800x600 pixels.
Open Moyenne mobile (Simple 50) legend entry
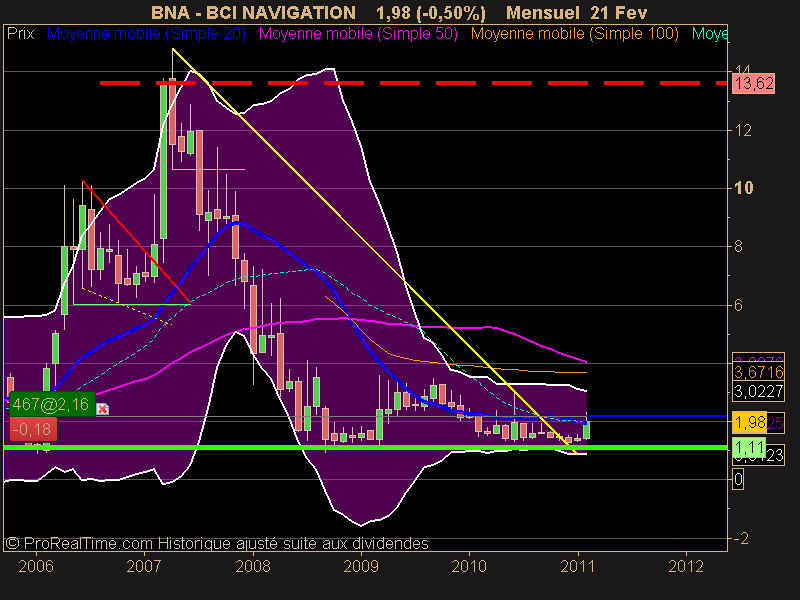pos(358,34)
